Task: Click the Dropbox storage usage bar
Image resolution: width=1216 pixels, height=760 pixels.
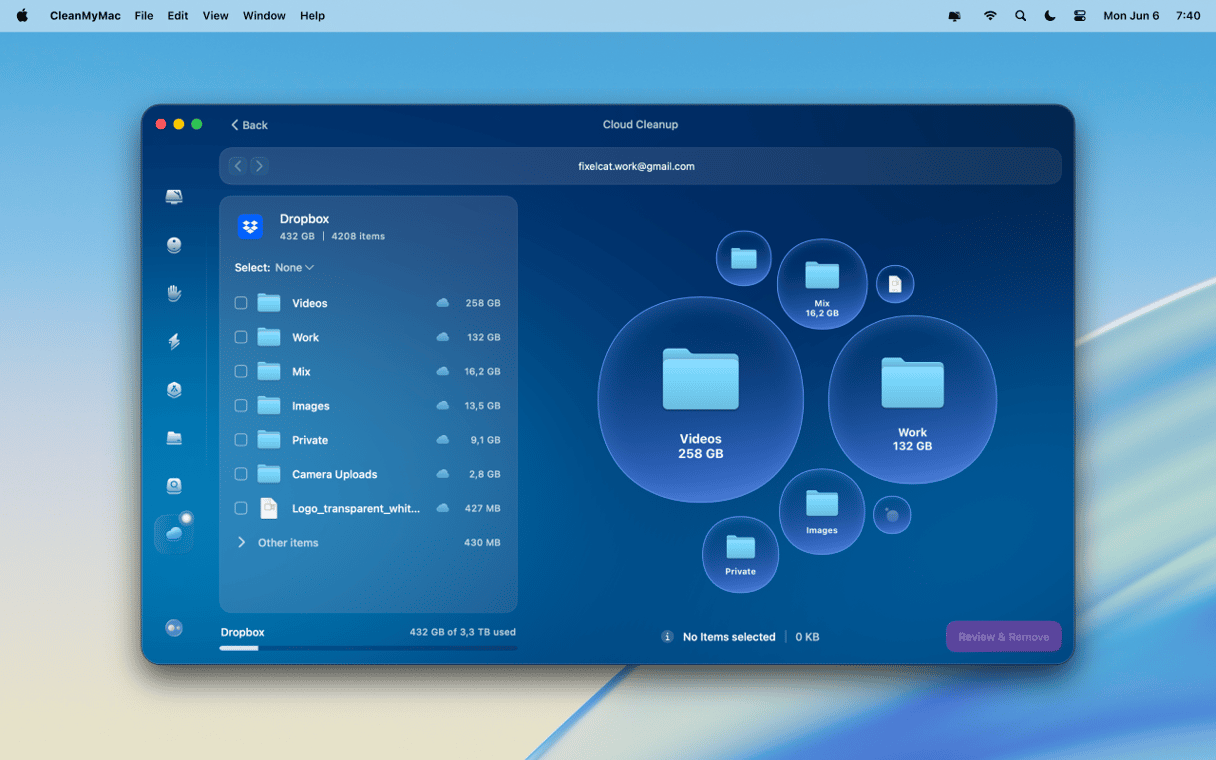Action: 368,648
